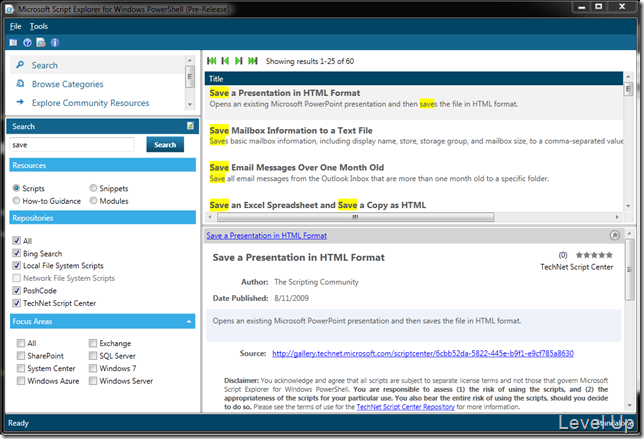Toggle TechNet Script Center checkbox

[16, 303]
